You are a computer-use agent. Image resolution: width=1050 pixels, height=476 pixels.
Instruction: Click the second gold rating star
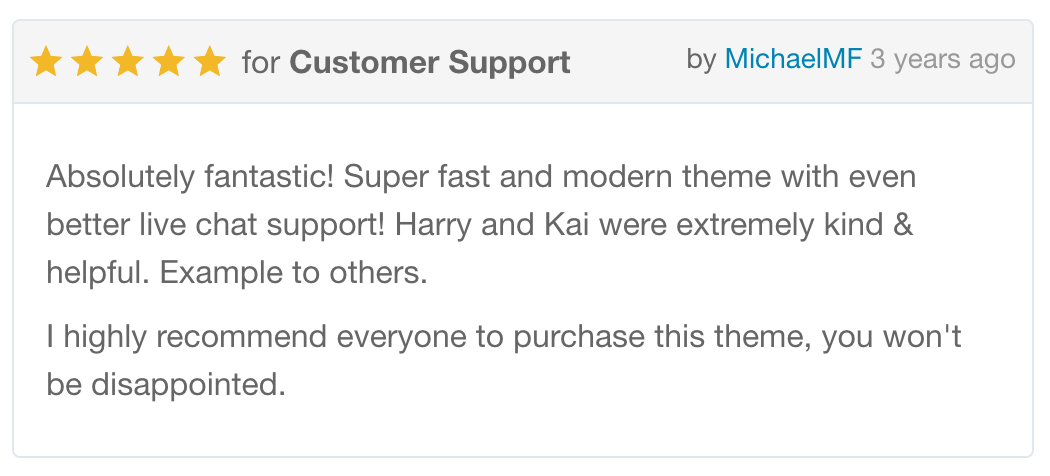[88, 62]
